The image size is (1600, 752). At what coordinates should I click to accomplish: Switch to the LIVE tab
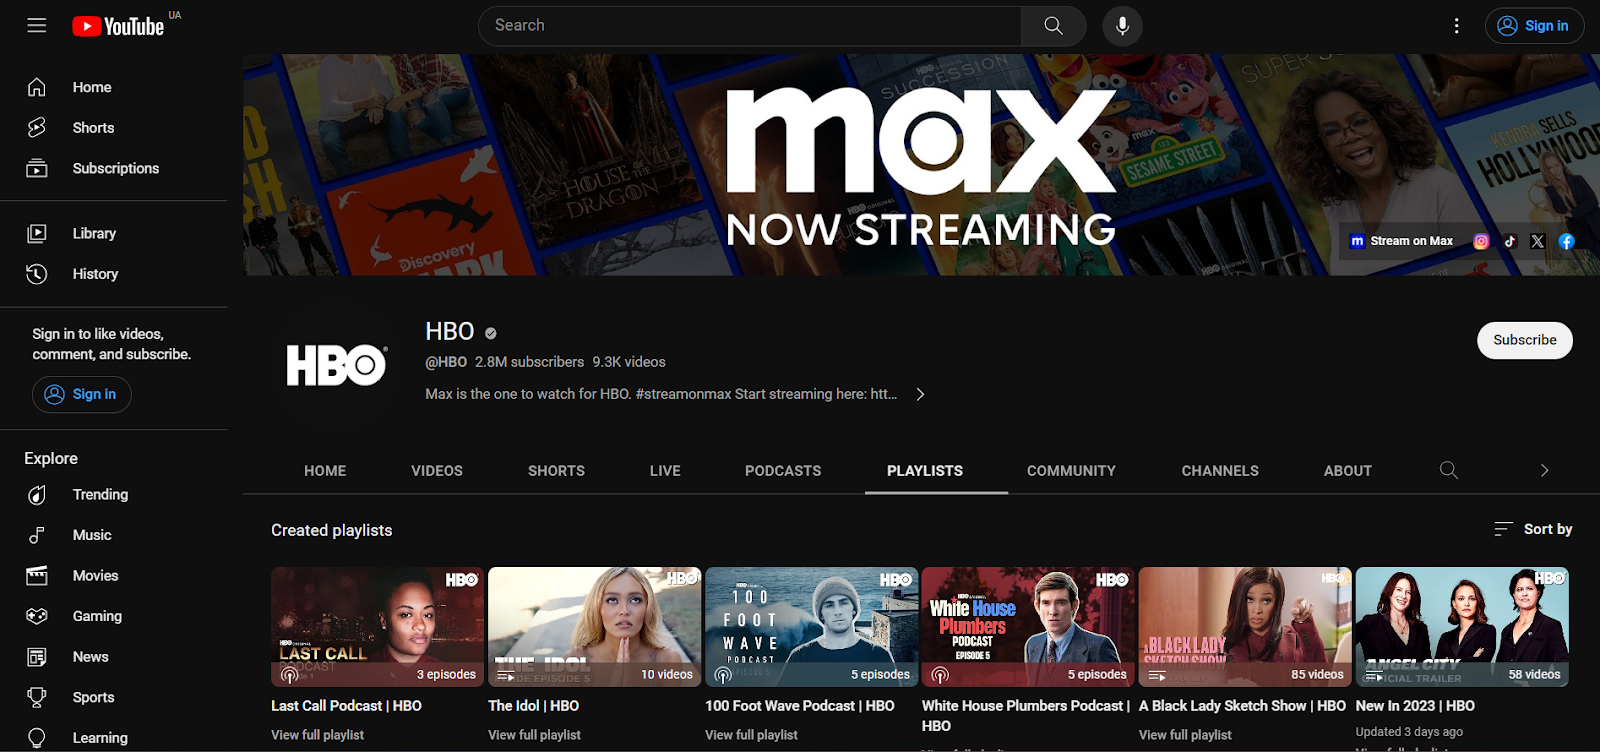tap(665, 470)
